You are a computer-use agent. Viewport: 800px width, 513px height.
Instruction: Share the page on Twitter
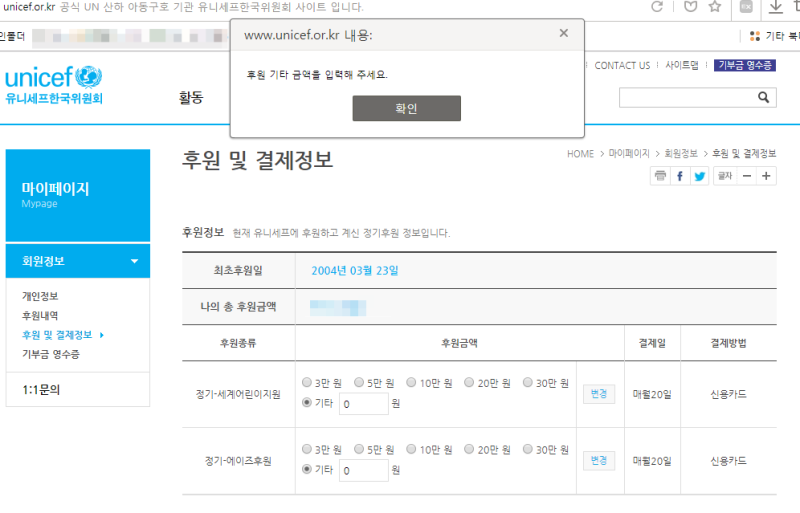coord(699,176)
